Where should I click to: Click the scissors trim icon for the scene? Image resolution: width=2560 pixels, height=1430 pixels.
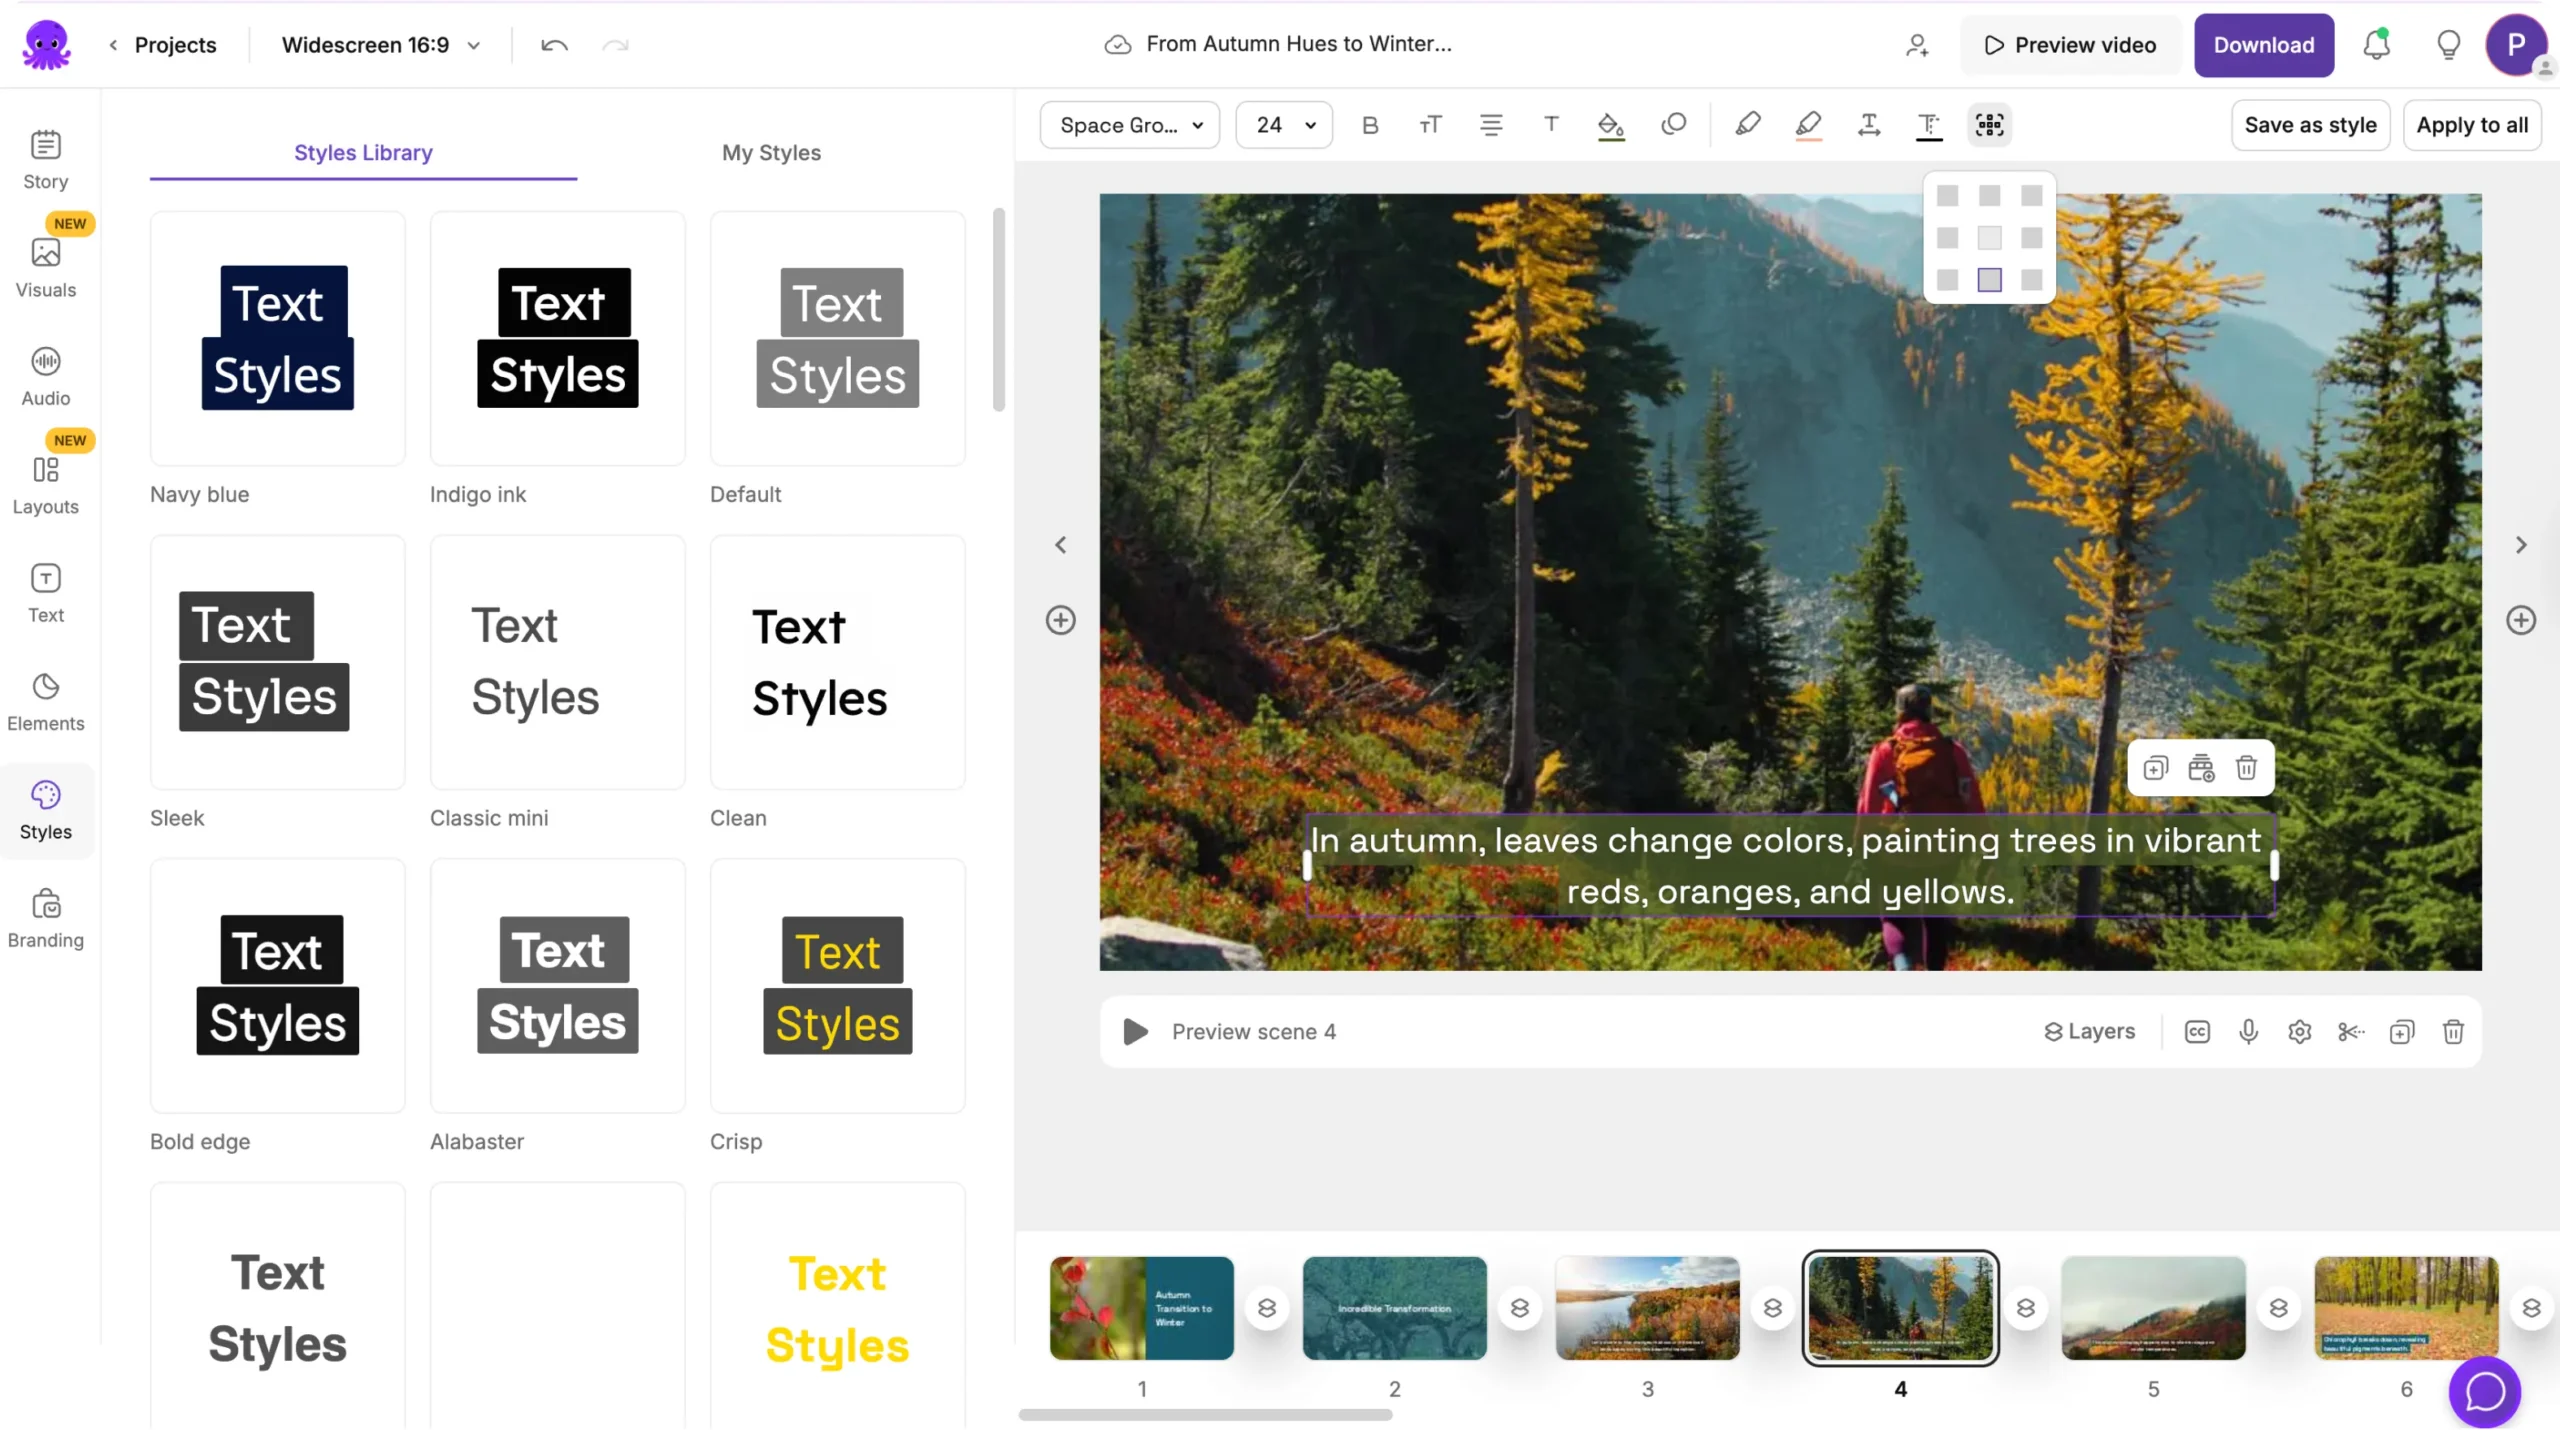coord(2350,1031)
